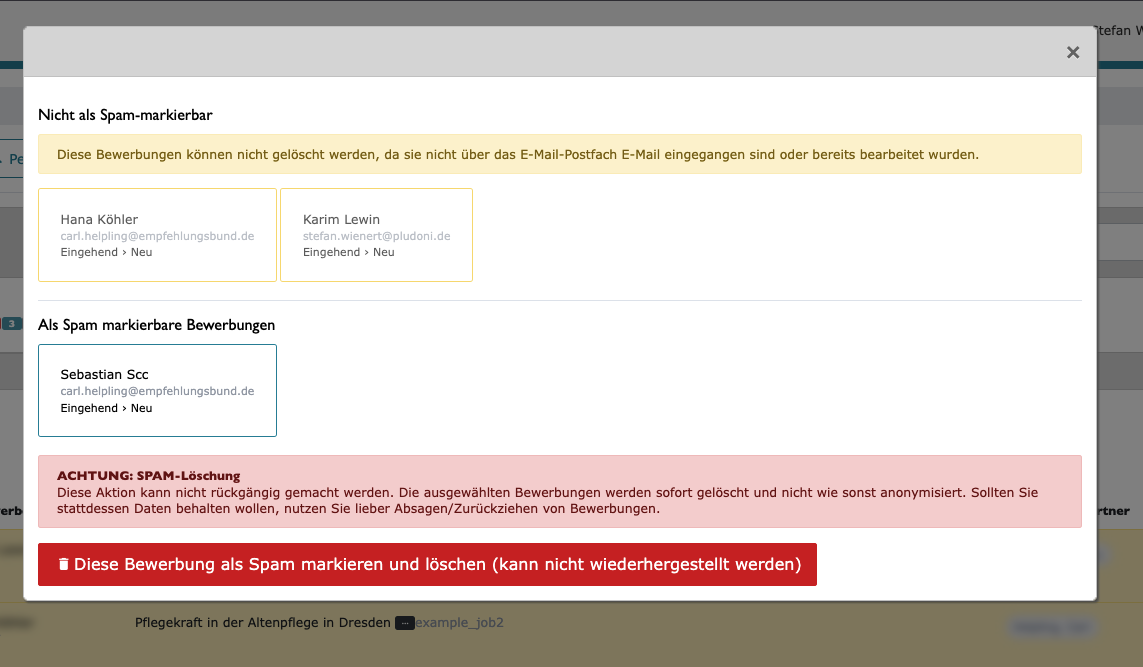Click the 'Nicht als Spam-markierbar' heading
The width and height of the screenshot is (1143, 667).
[x=125, y=115]
